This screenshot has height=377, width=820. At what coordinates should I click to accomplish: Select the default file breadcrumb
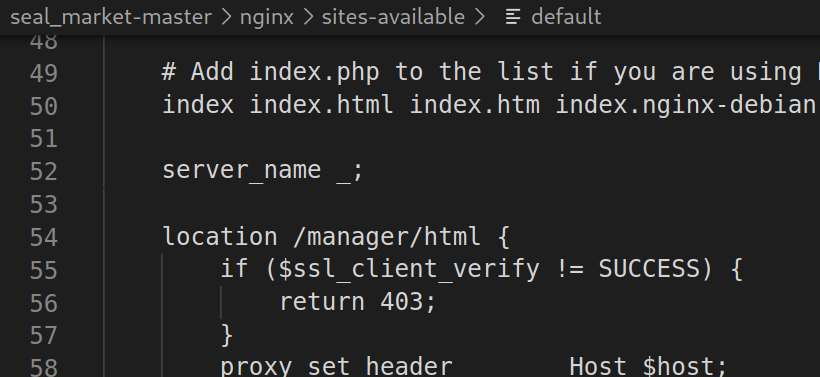[x=566, y=17]
